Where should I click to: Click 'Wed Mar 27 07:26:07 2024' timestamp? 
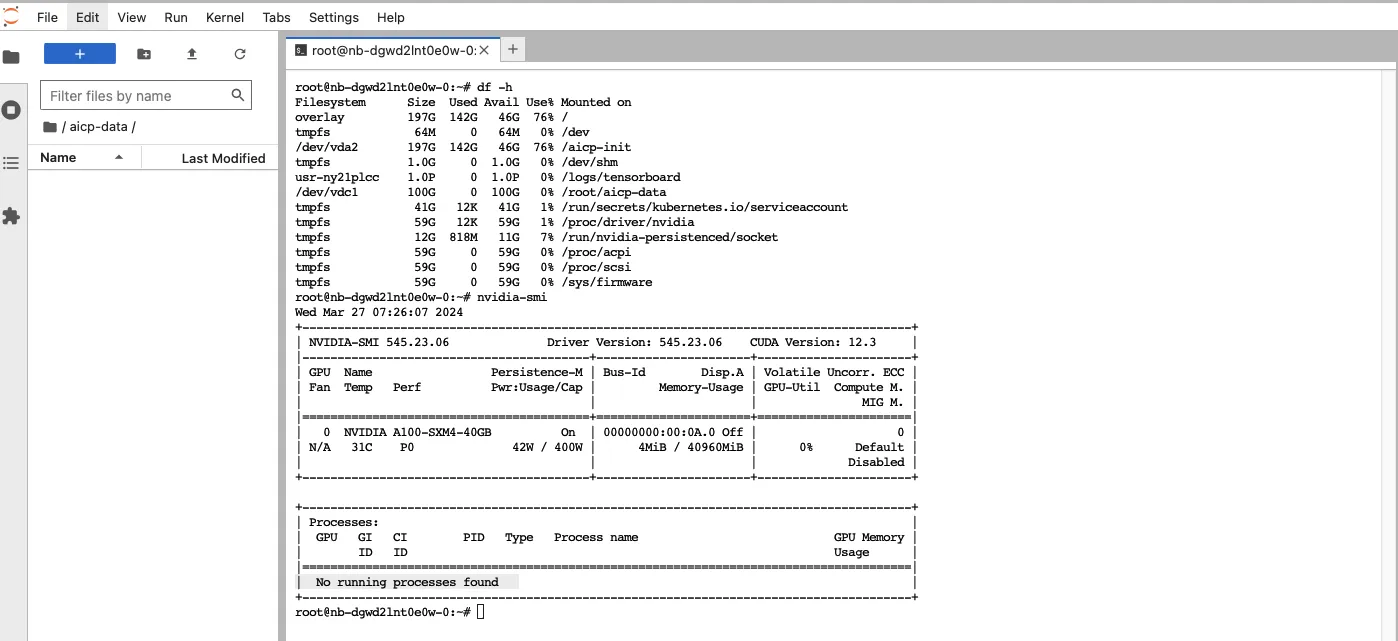(379, 312)
